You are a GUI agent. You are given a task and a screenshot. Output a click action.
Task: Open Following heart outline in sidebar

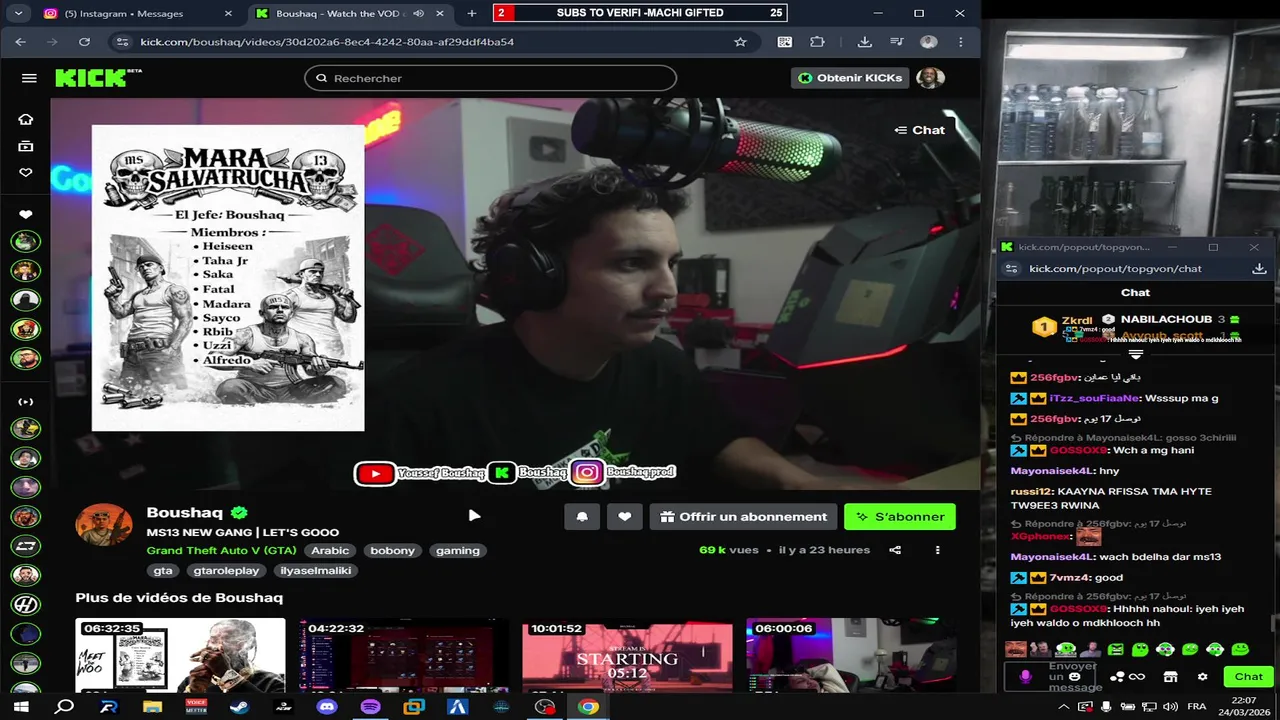pyautogui.click(x=26, y=172)
